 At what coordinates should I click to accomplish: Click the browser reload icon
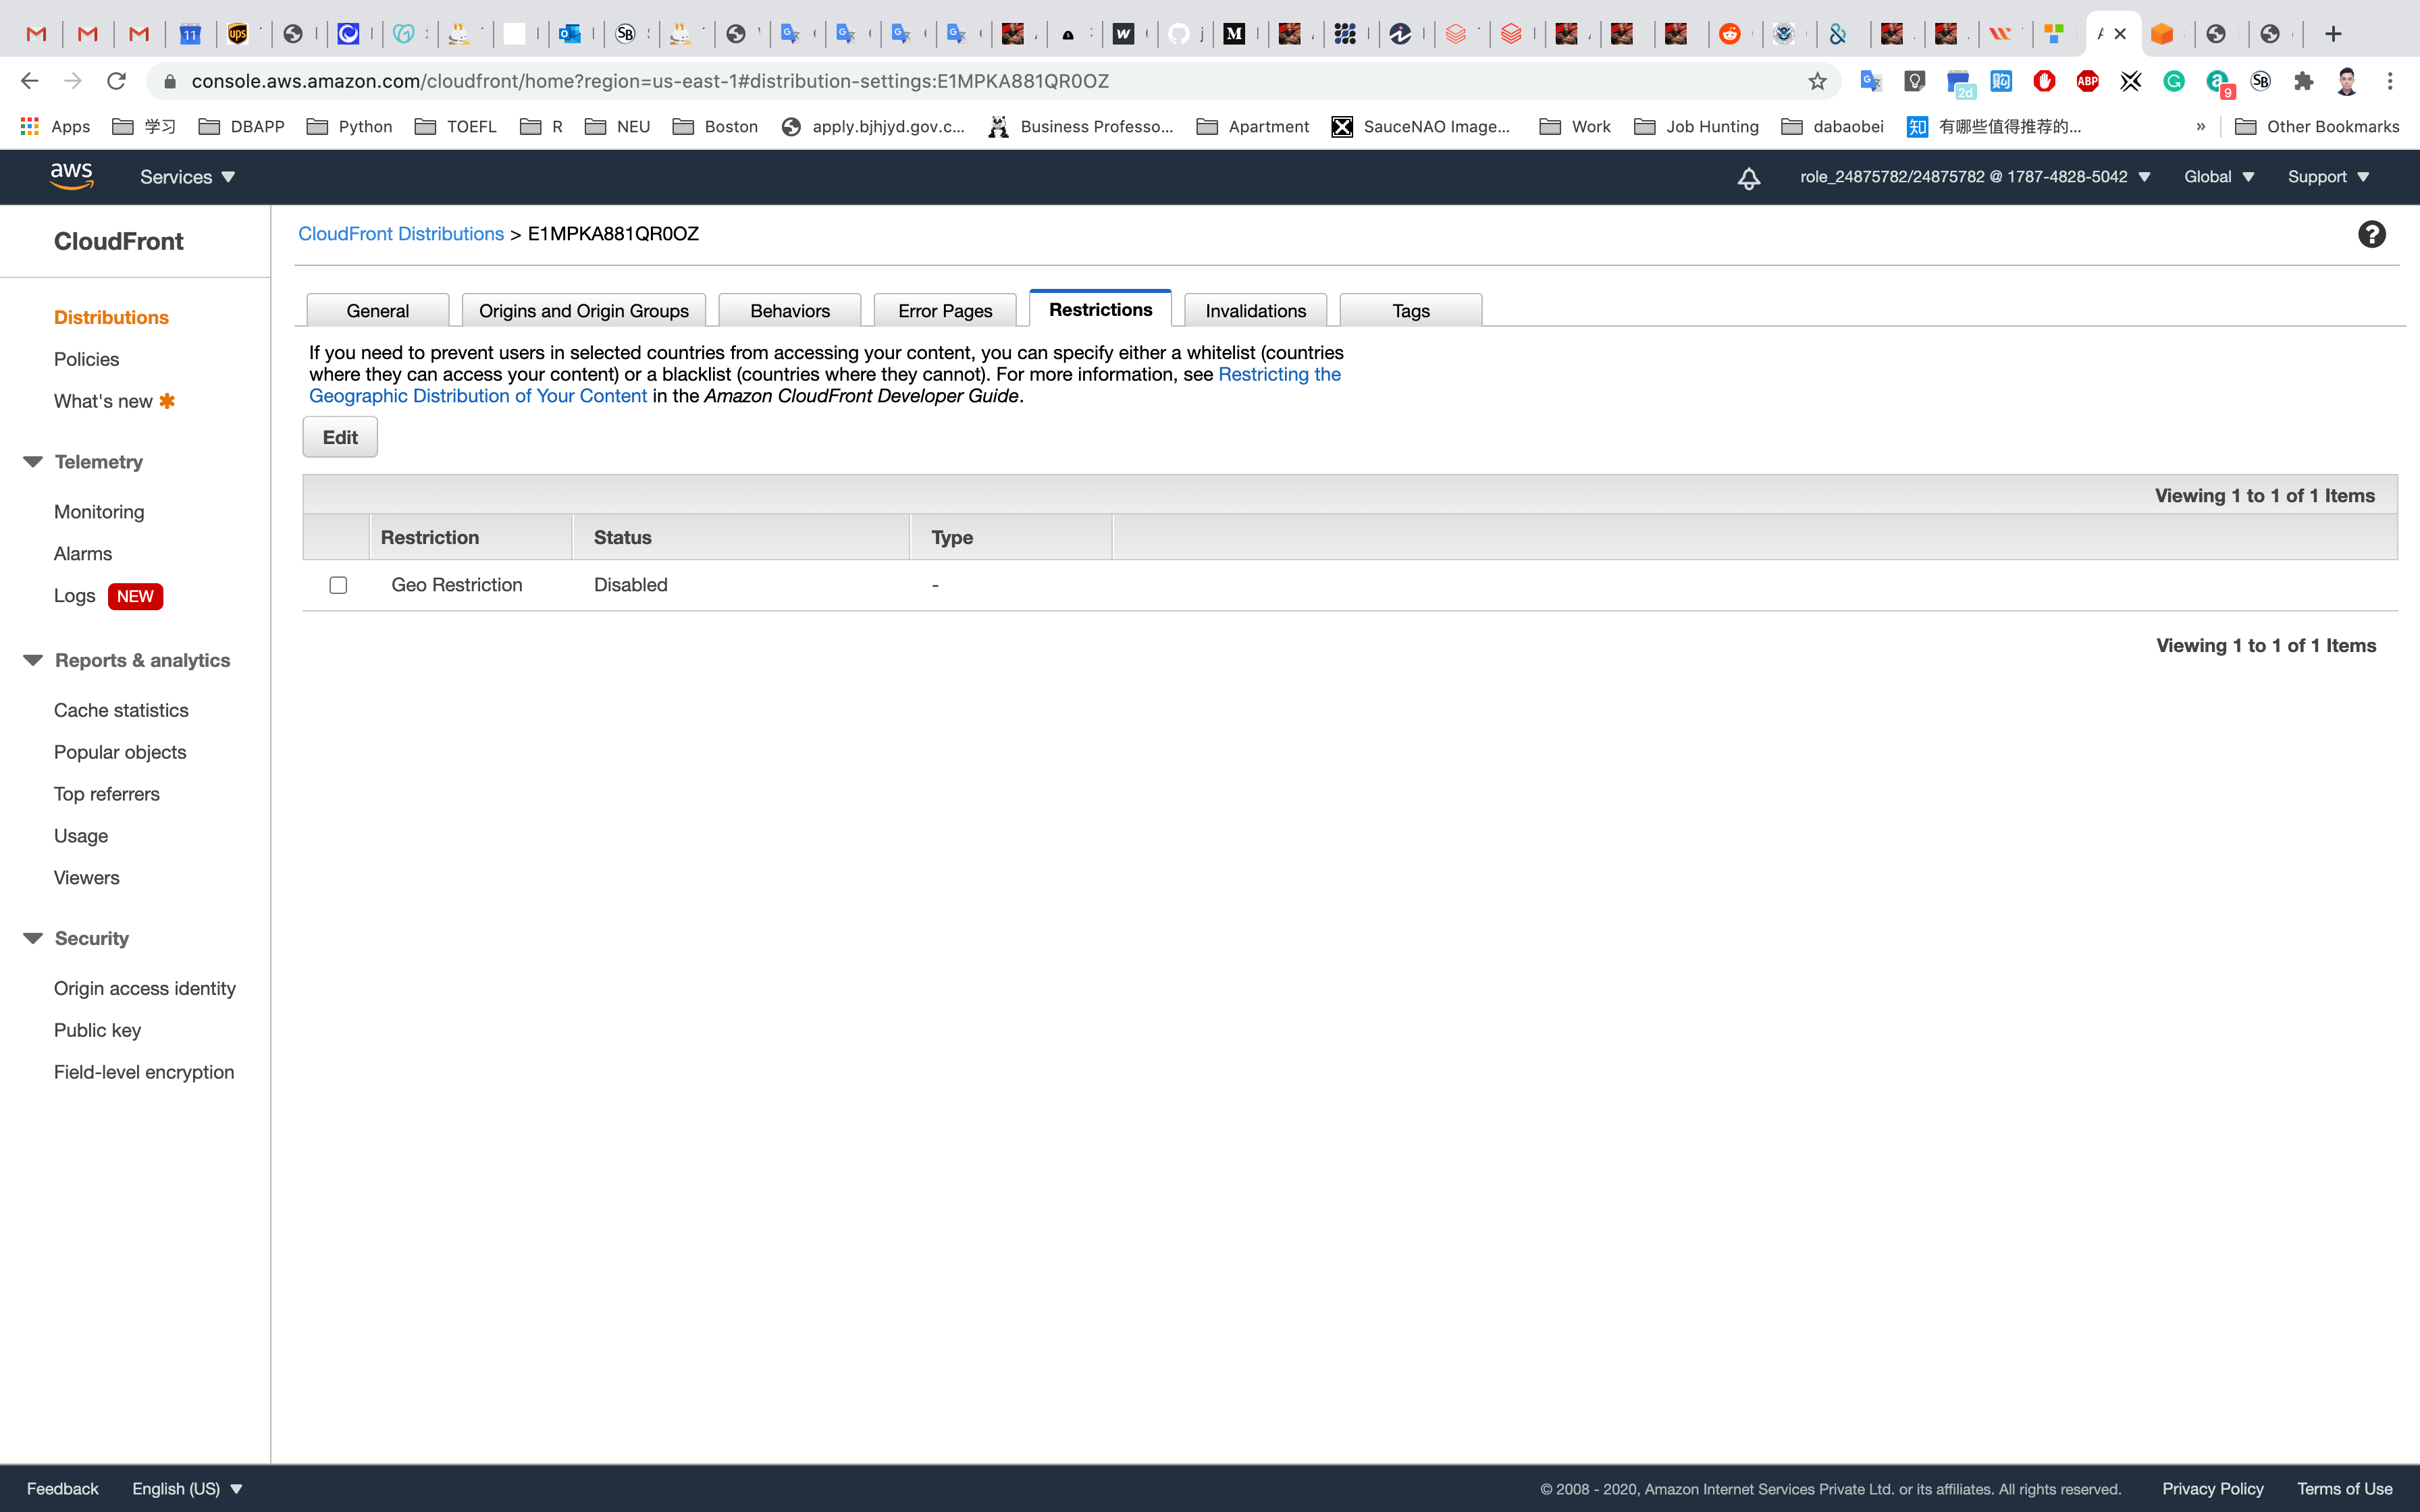coord(117,81)
